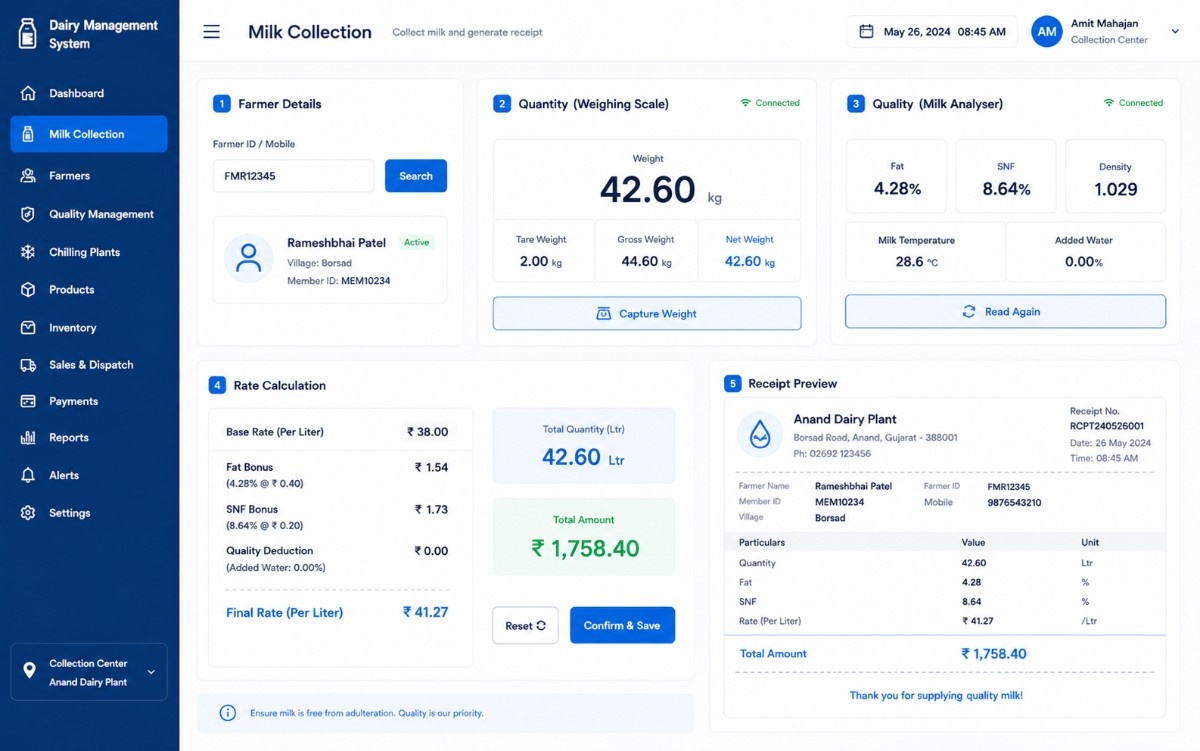
Task: Click the Final Rate ₹ 41.27 value
Action: (x=425, y=612)
